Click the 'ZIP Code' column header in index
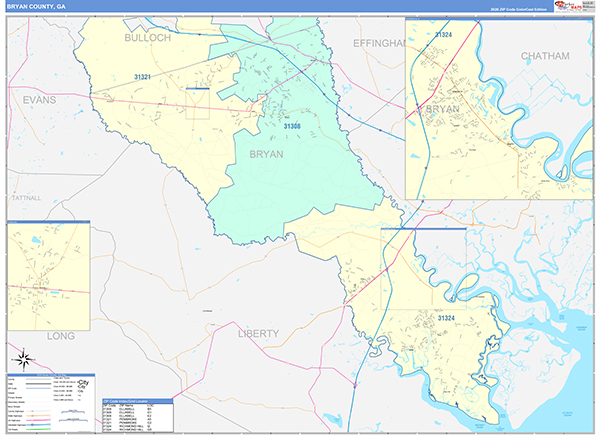The height and width of the screenshot is (435, 600). [x=109, y=406]
